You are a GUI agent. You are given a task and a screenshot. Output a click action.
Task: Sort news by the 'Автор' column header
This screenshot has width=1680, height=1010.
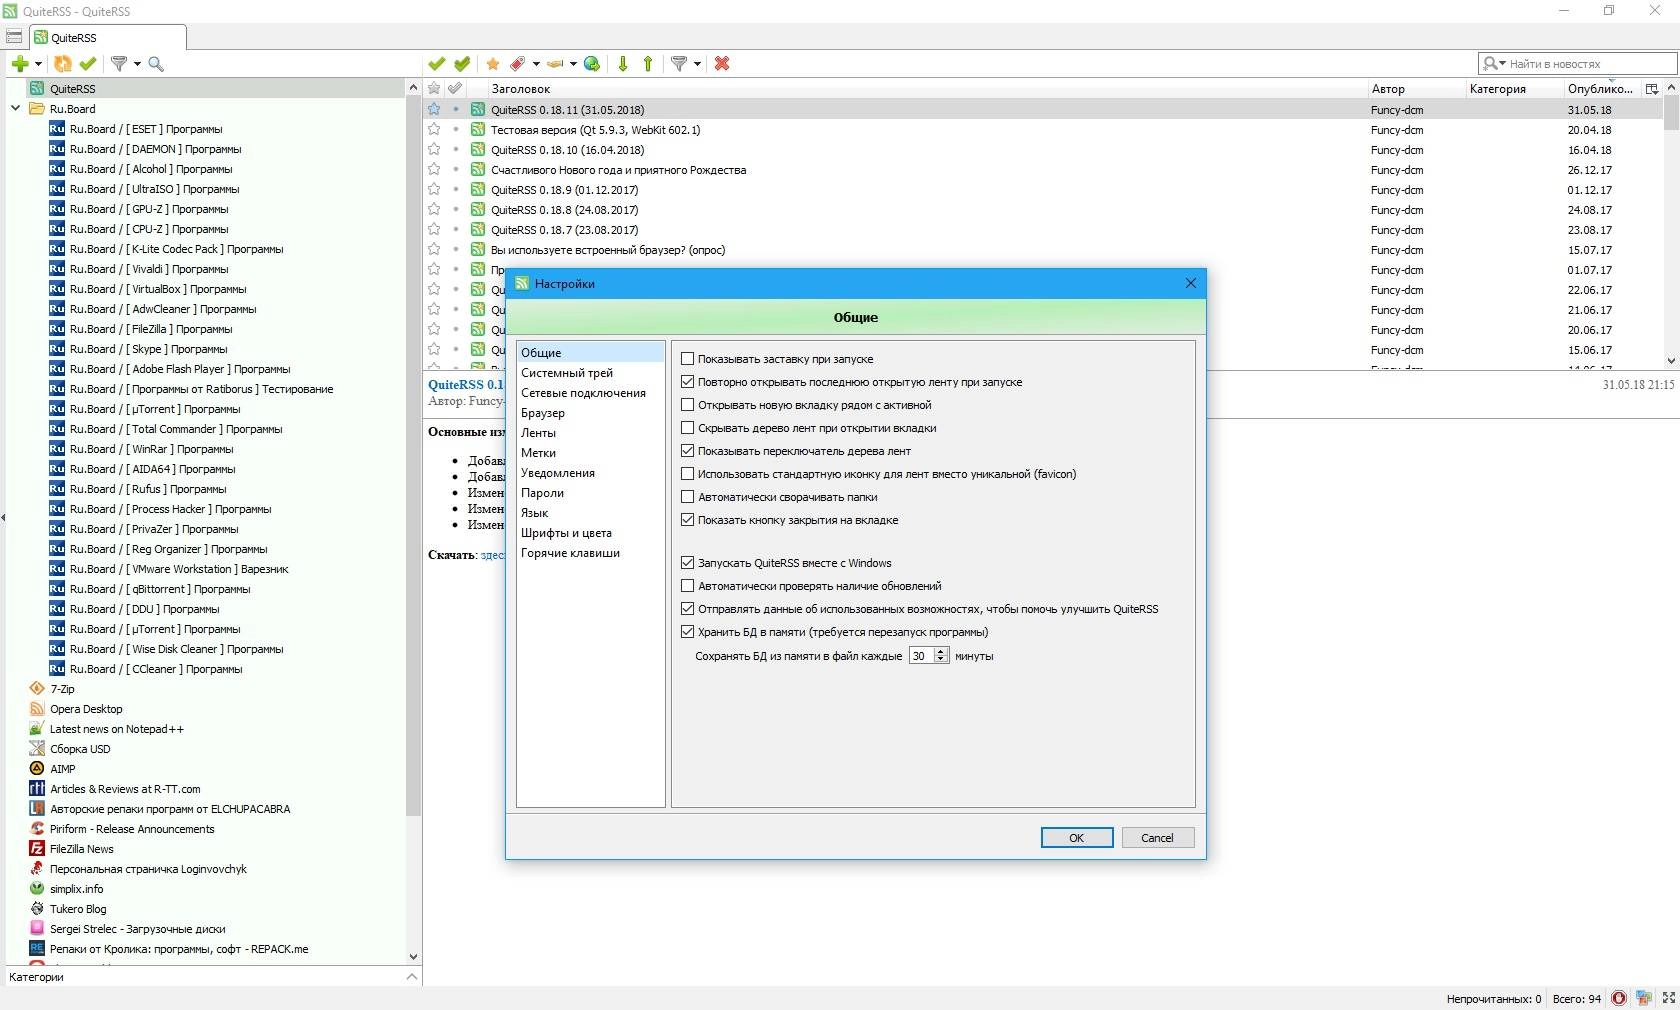coord(1415,89)
